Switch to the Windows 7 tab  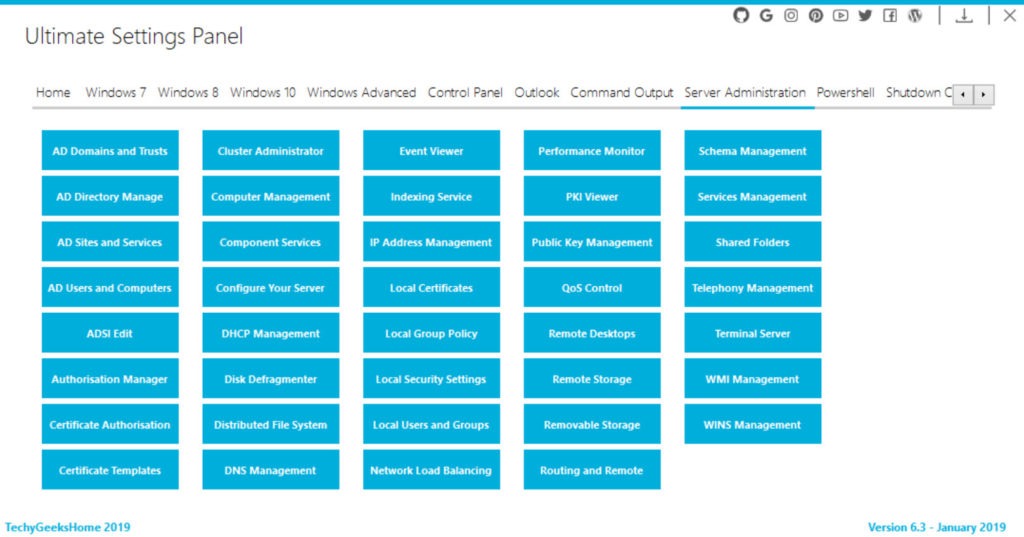click(116, 93)
